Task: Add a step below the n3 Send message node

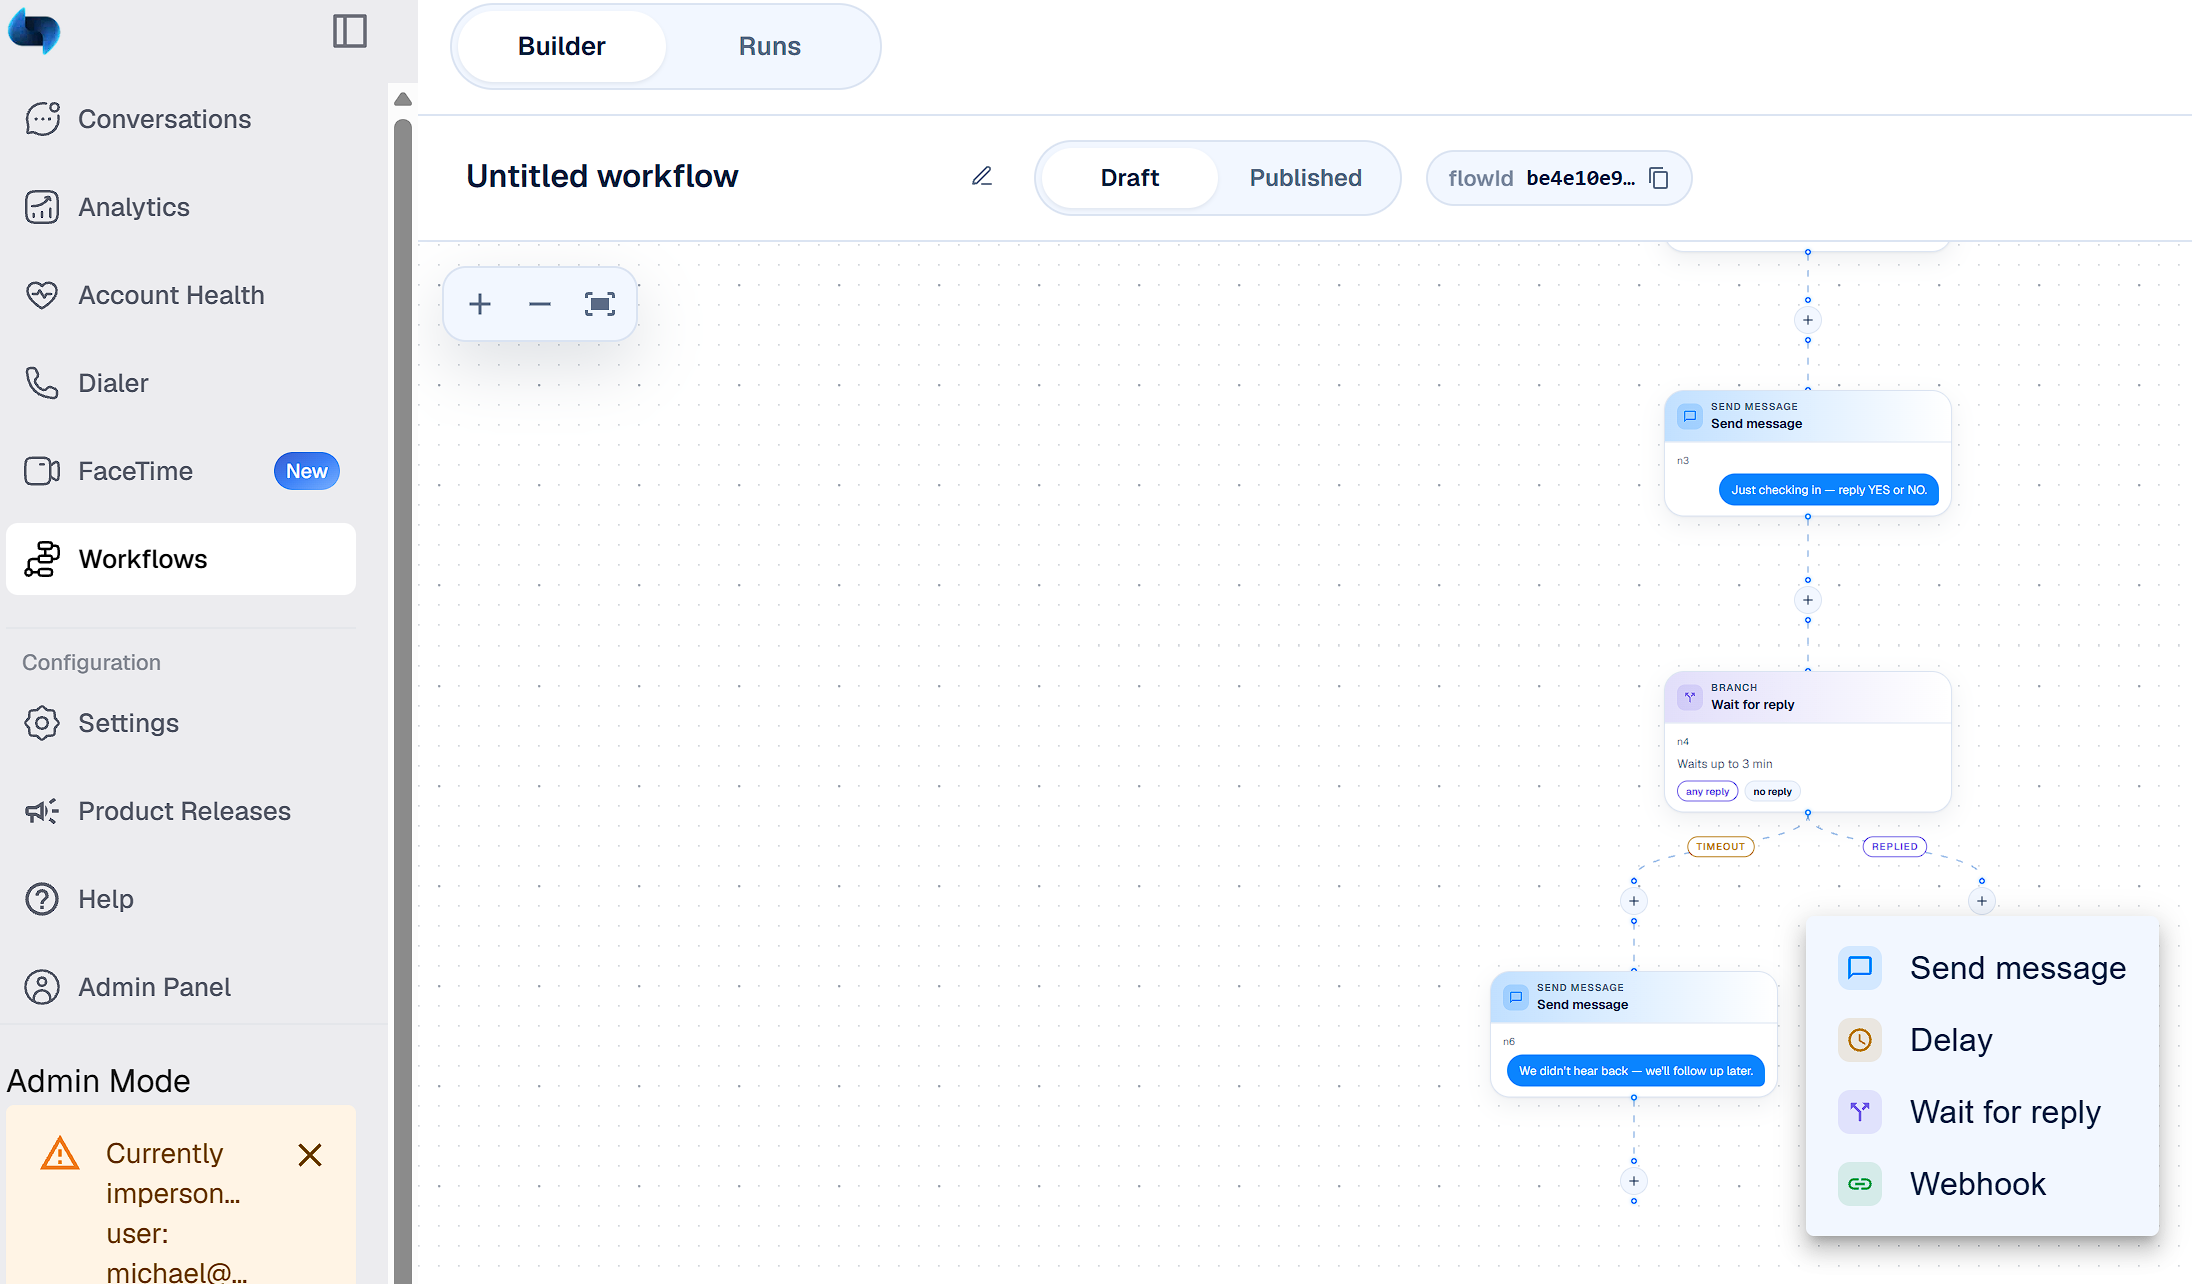Action: point(1808,600)
